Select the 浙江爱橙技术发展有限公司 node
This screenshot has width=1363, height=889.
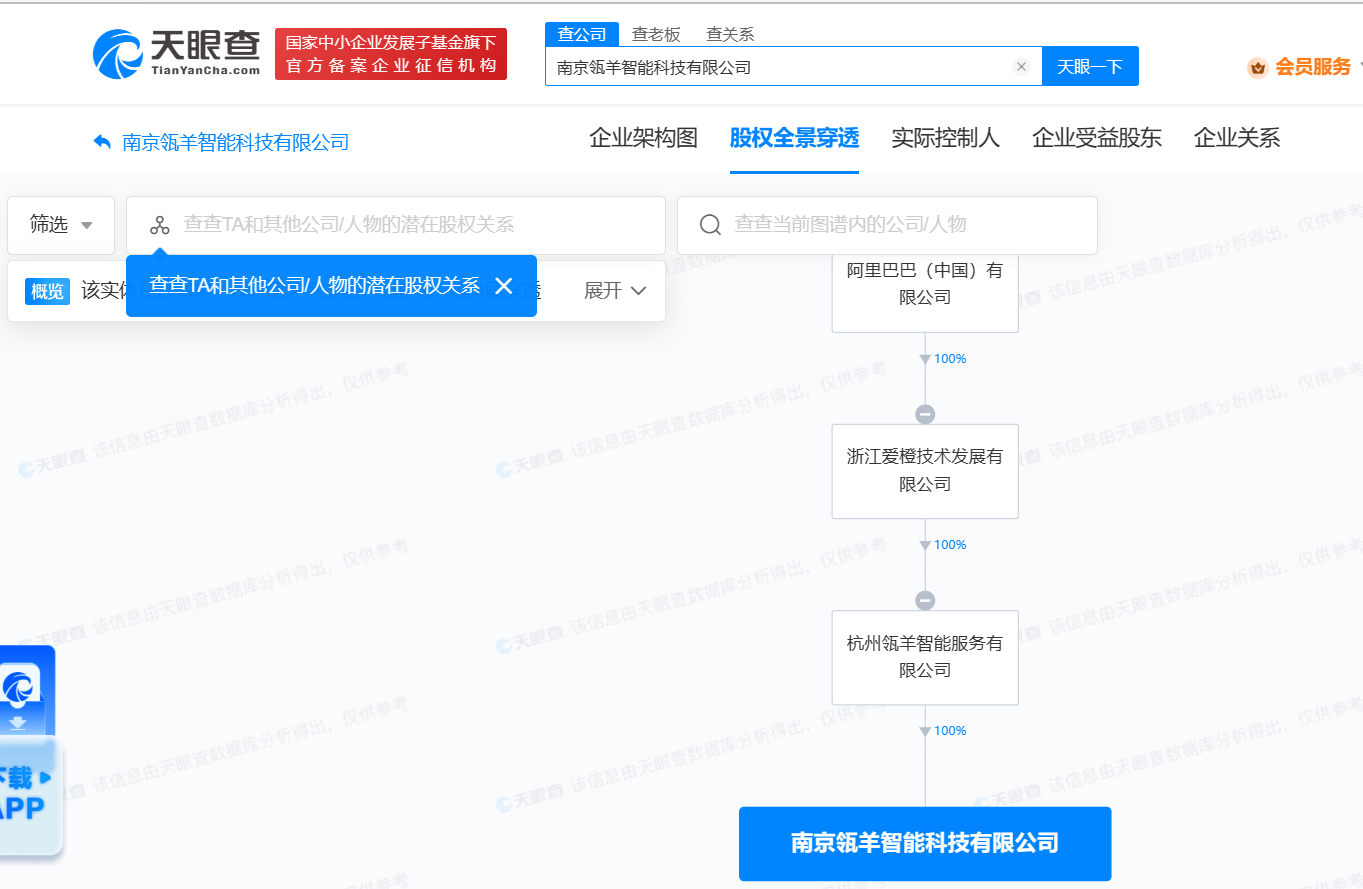pos(925,471)
